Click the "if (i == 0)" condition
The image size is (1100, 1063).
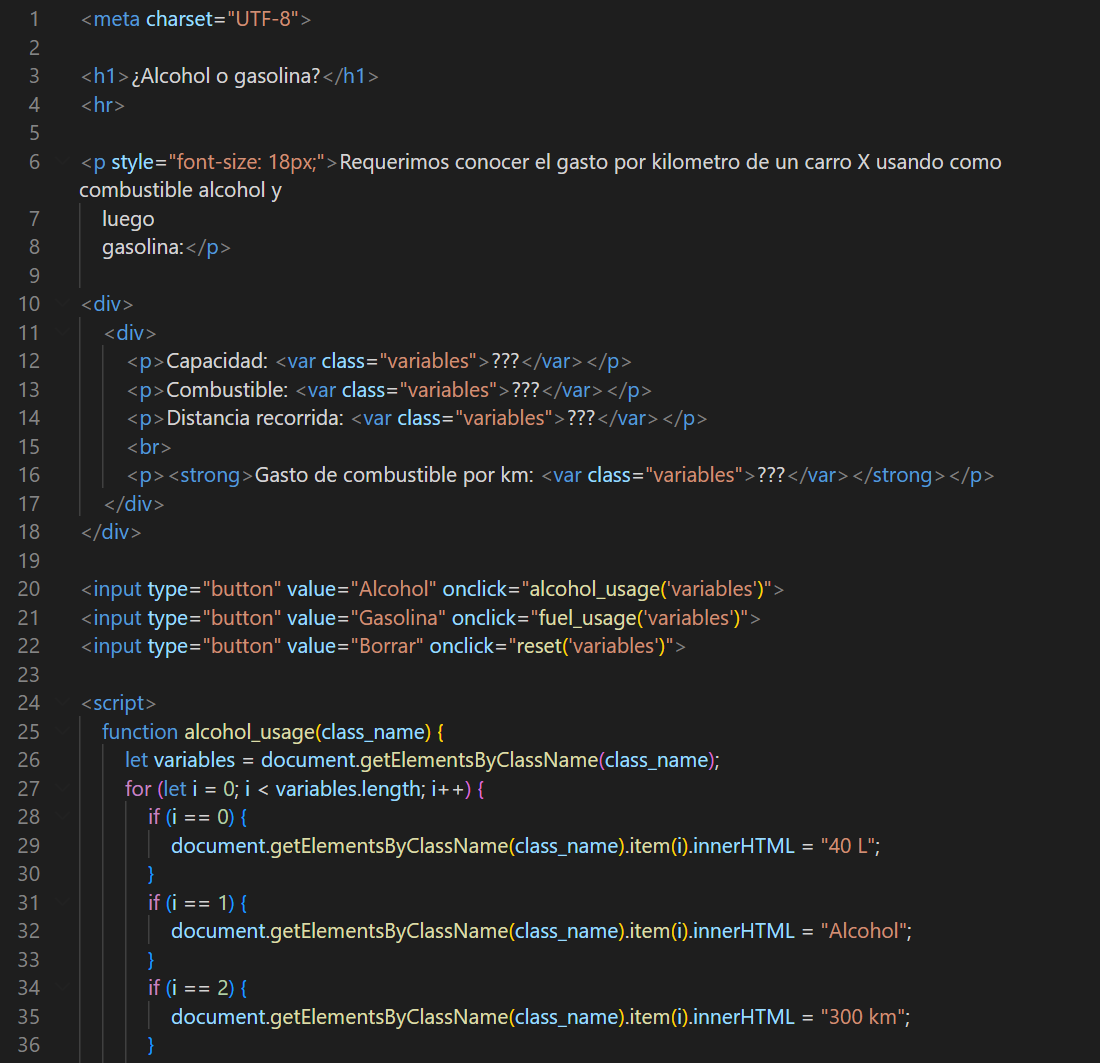191,817
